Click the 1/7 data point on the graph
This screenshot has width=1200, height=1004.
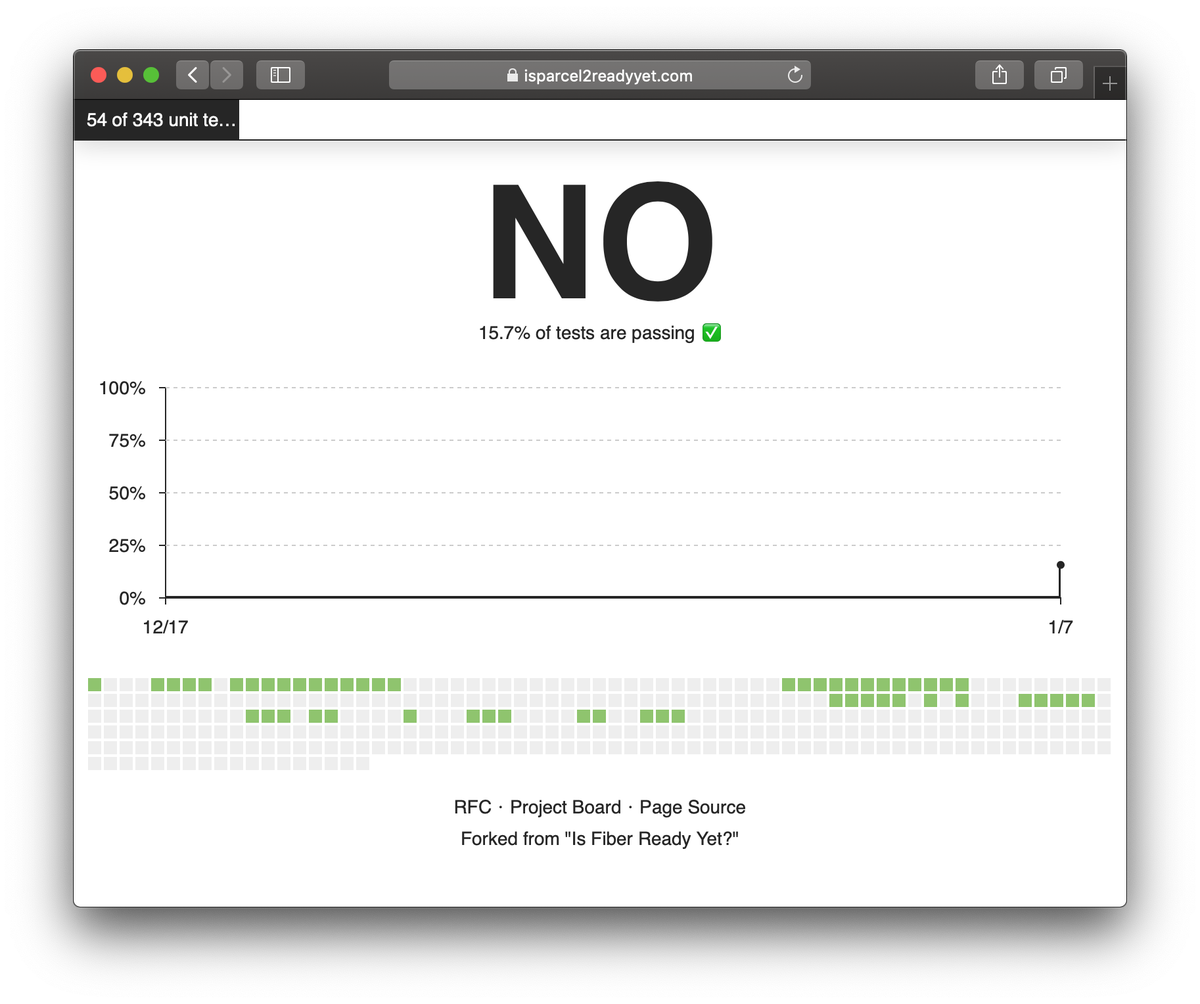coord(1060,565)
